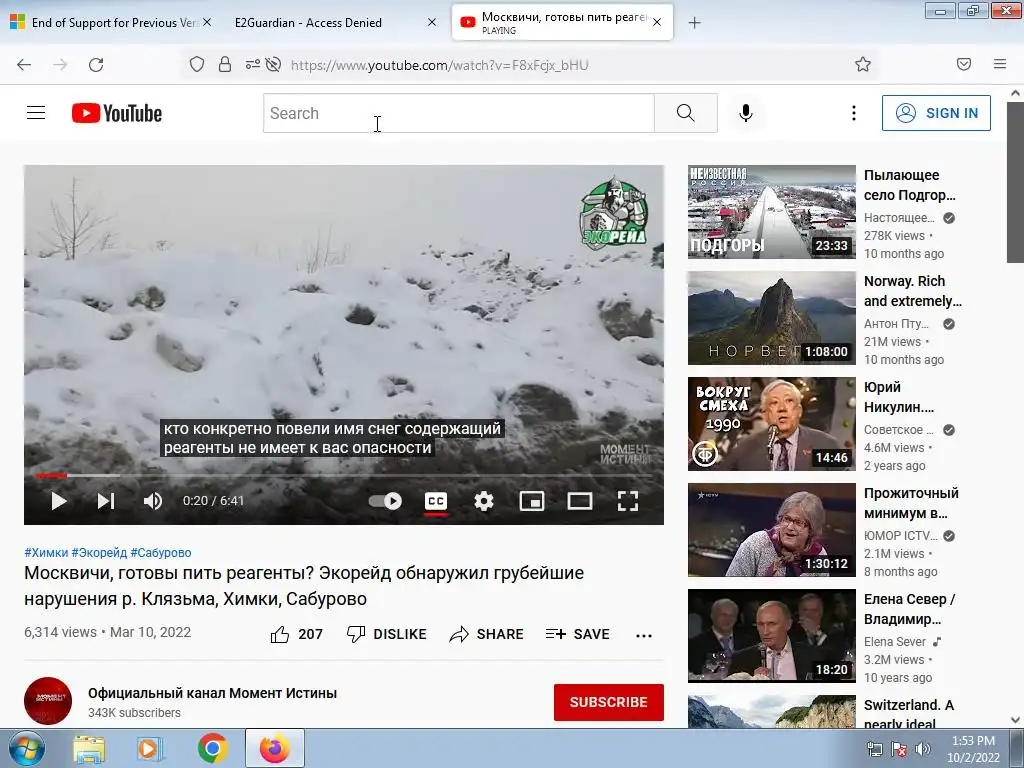The height and width of the screenshot is (768, 1024).
Task: Skip to next video
Action: click(x=106, y=501)
